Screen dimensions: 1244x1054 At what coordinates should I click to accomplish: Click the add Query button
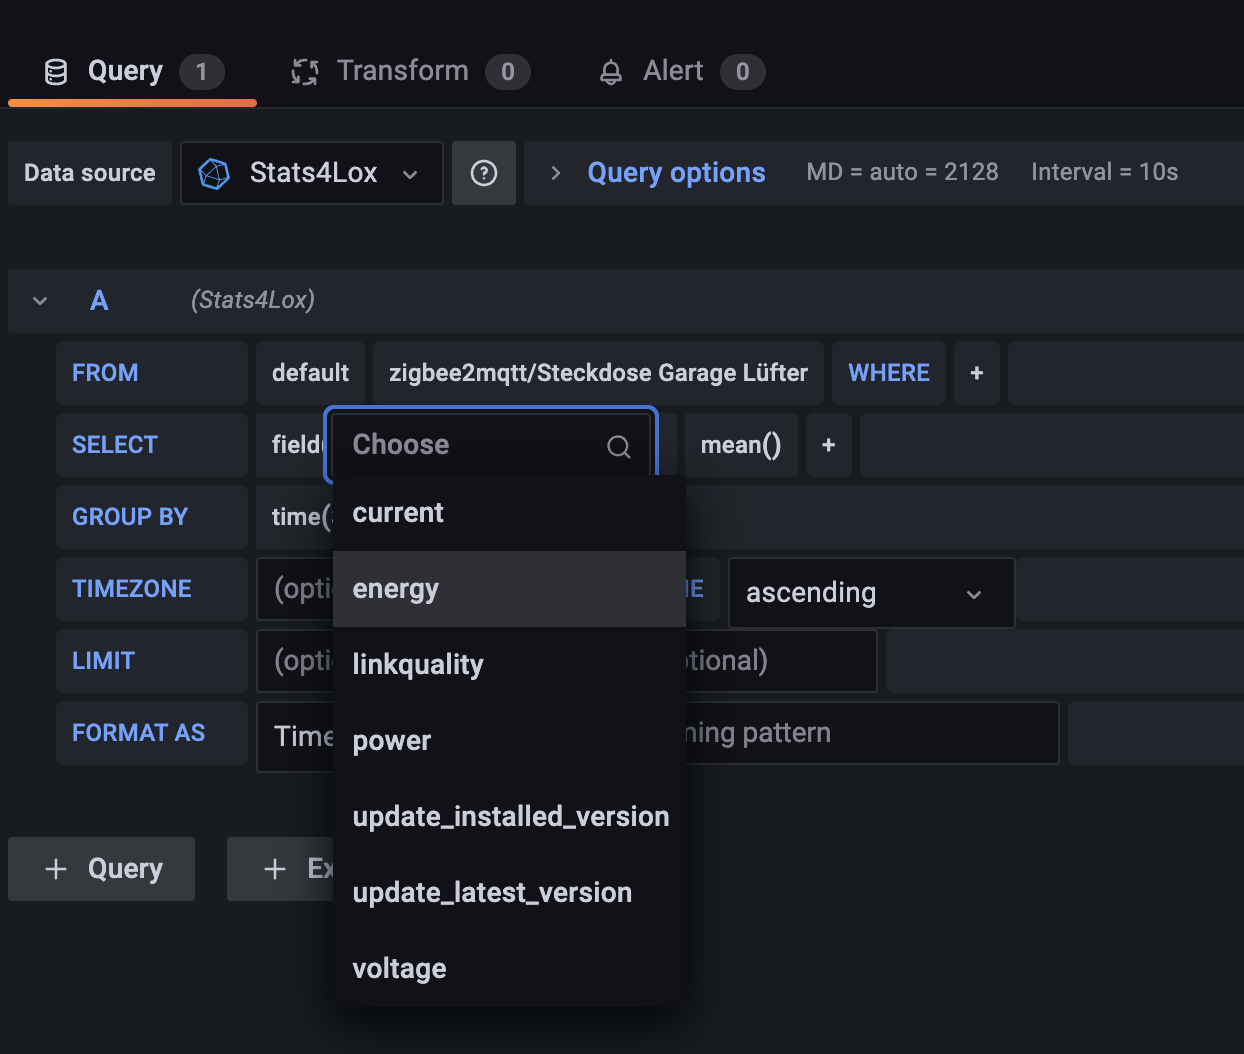click(x=102, y=869)
